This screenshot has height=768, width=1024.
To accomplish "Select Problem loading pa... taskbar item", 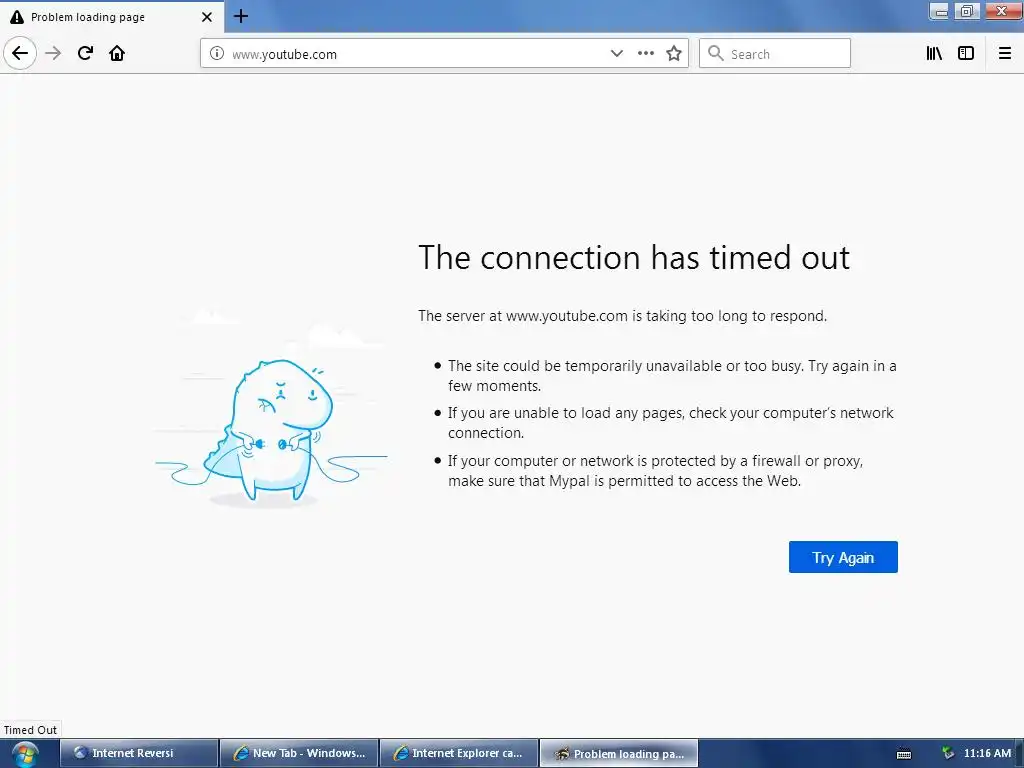I will (x=619, y=753).
